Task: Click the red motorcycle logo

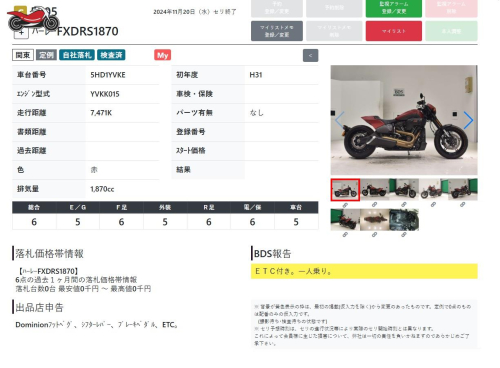Action: pyautogui.click(x=33, y=19)
